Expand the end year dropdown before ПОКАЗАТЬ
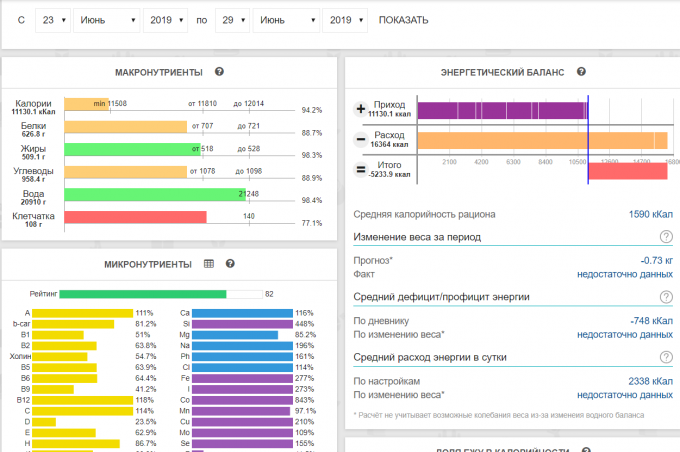680x452 pixels. click(346, 20)
